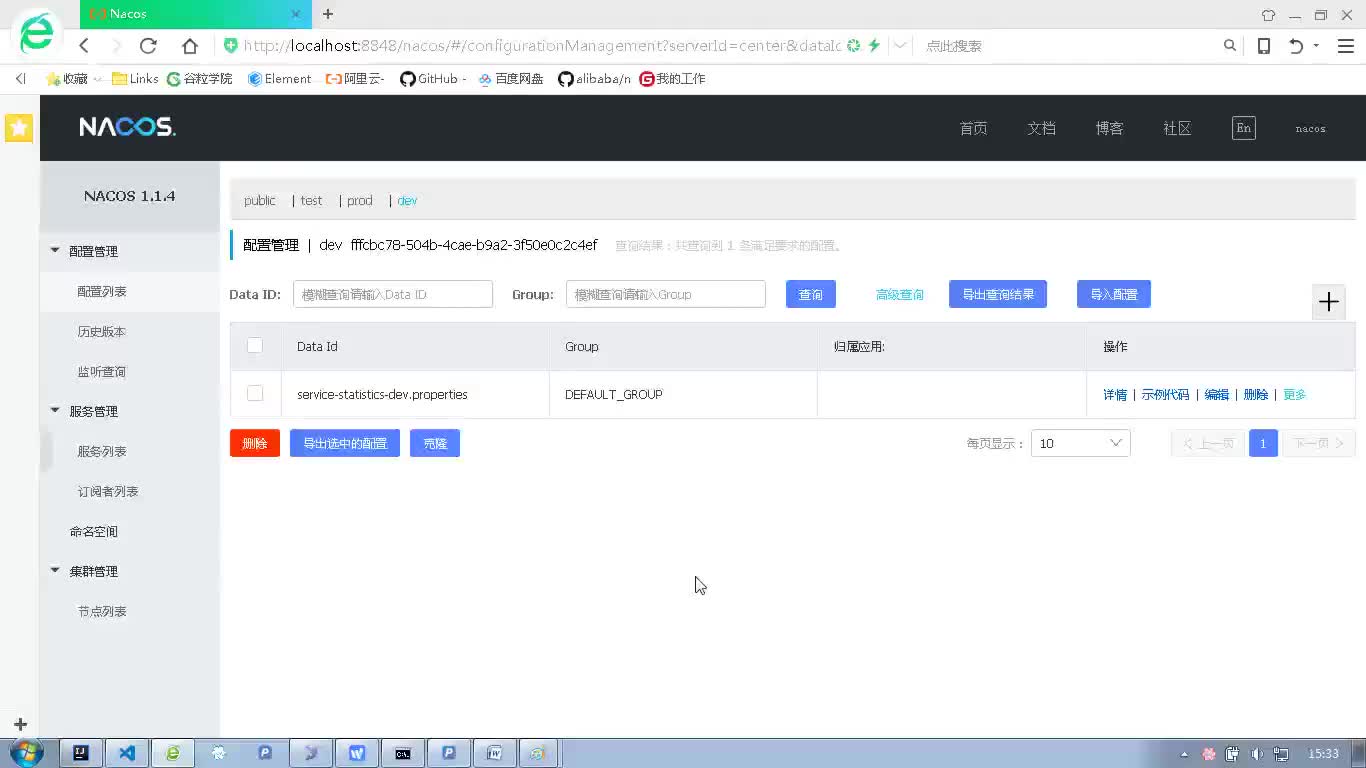The height and width of the screenshot is (768, 1366).
Task: Open the GitHub bookmark
Action: [x=433, y=78]
